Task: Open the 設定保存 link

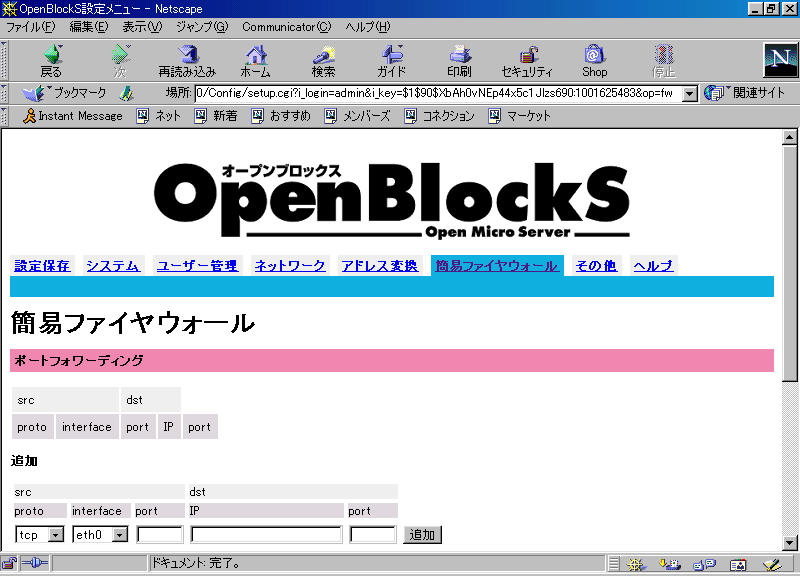Action: [x=42, y=266]
